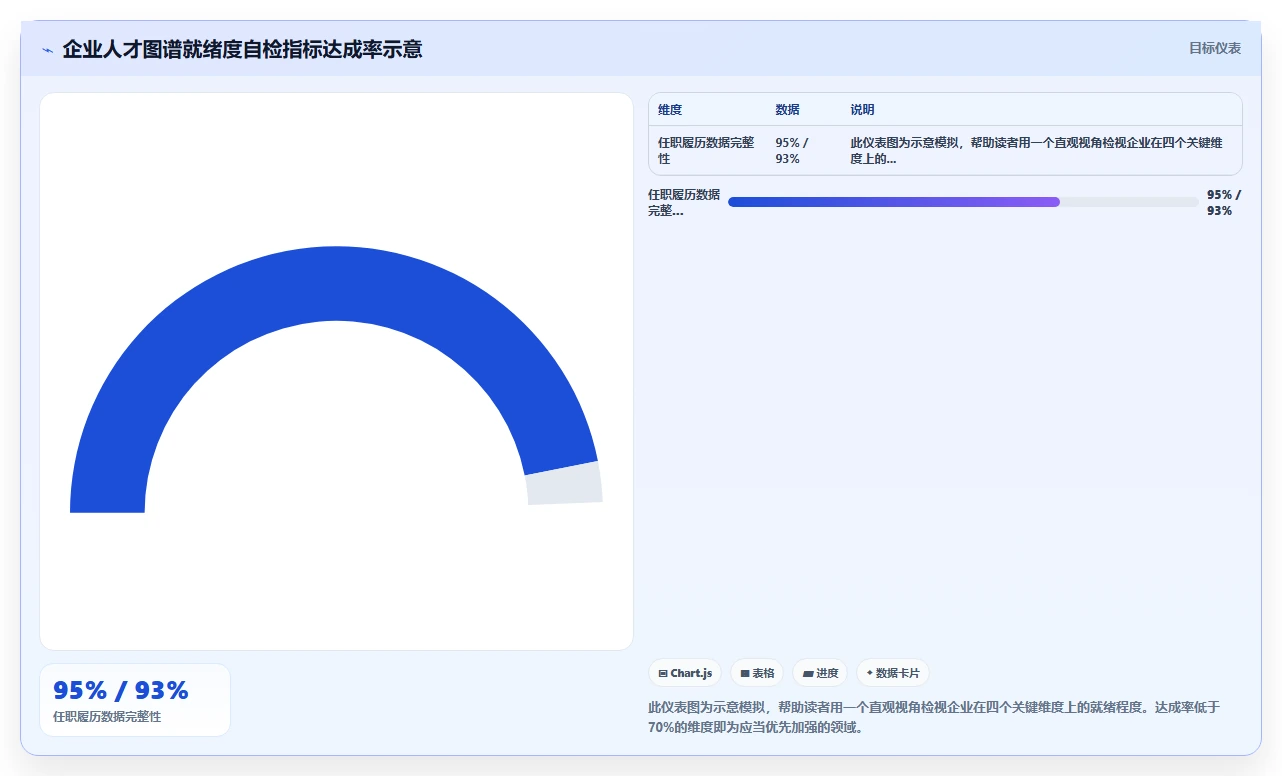Select the 进度 tag chip
Viewport: 1282px width, 776px height.
click(x=820, y=673)
